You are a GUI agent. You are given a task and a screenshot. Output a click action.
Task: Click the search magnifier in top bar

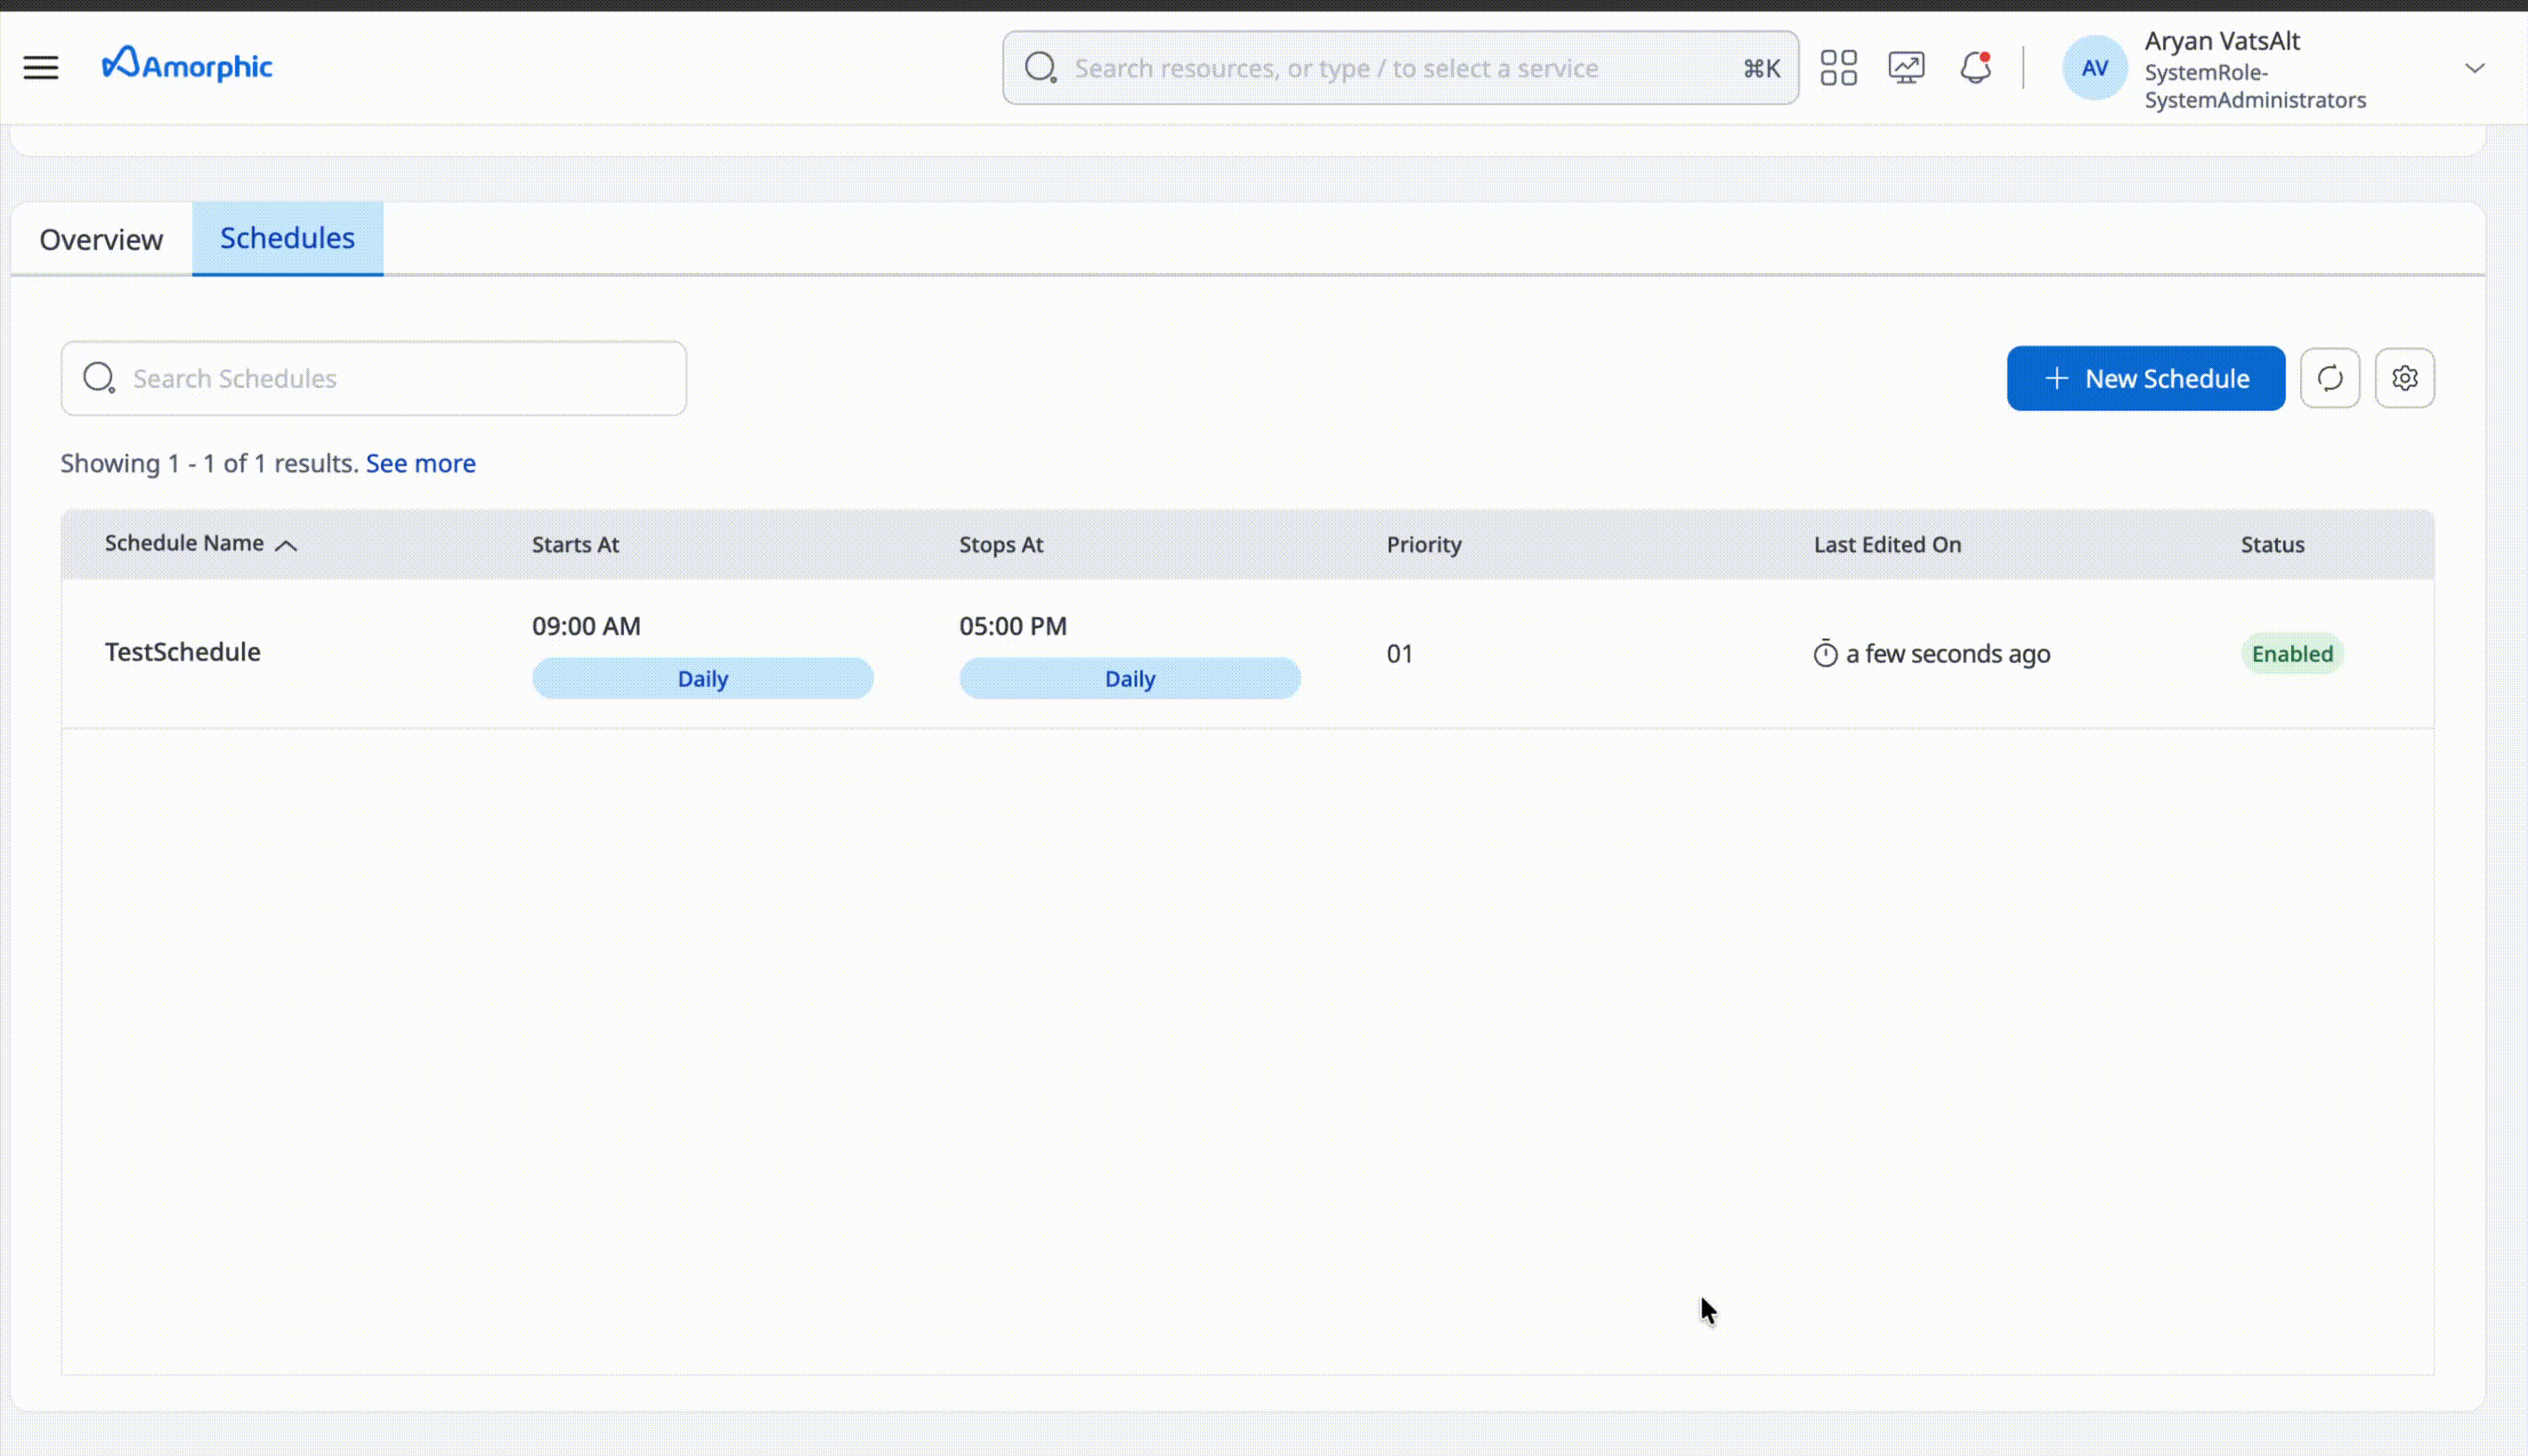click(x=1040, y=68)
